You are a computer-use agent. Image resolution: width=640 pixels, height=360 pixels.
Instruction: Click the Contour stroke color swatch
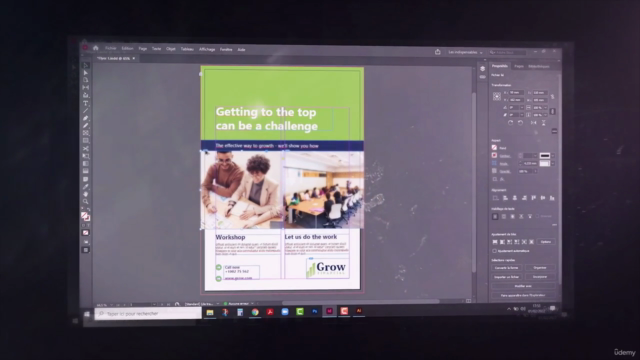click(494, 156)
